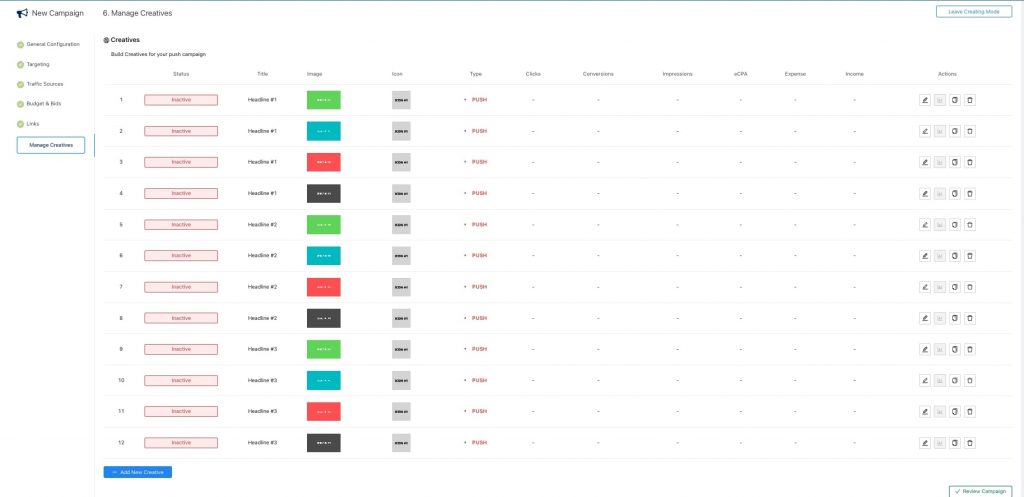Click the edit pencil icon for creative 7
Image resolution: width=1024 pixels, height=497 pixels.
tap(925, 287)
